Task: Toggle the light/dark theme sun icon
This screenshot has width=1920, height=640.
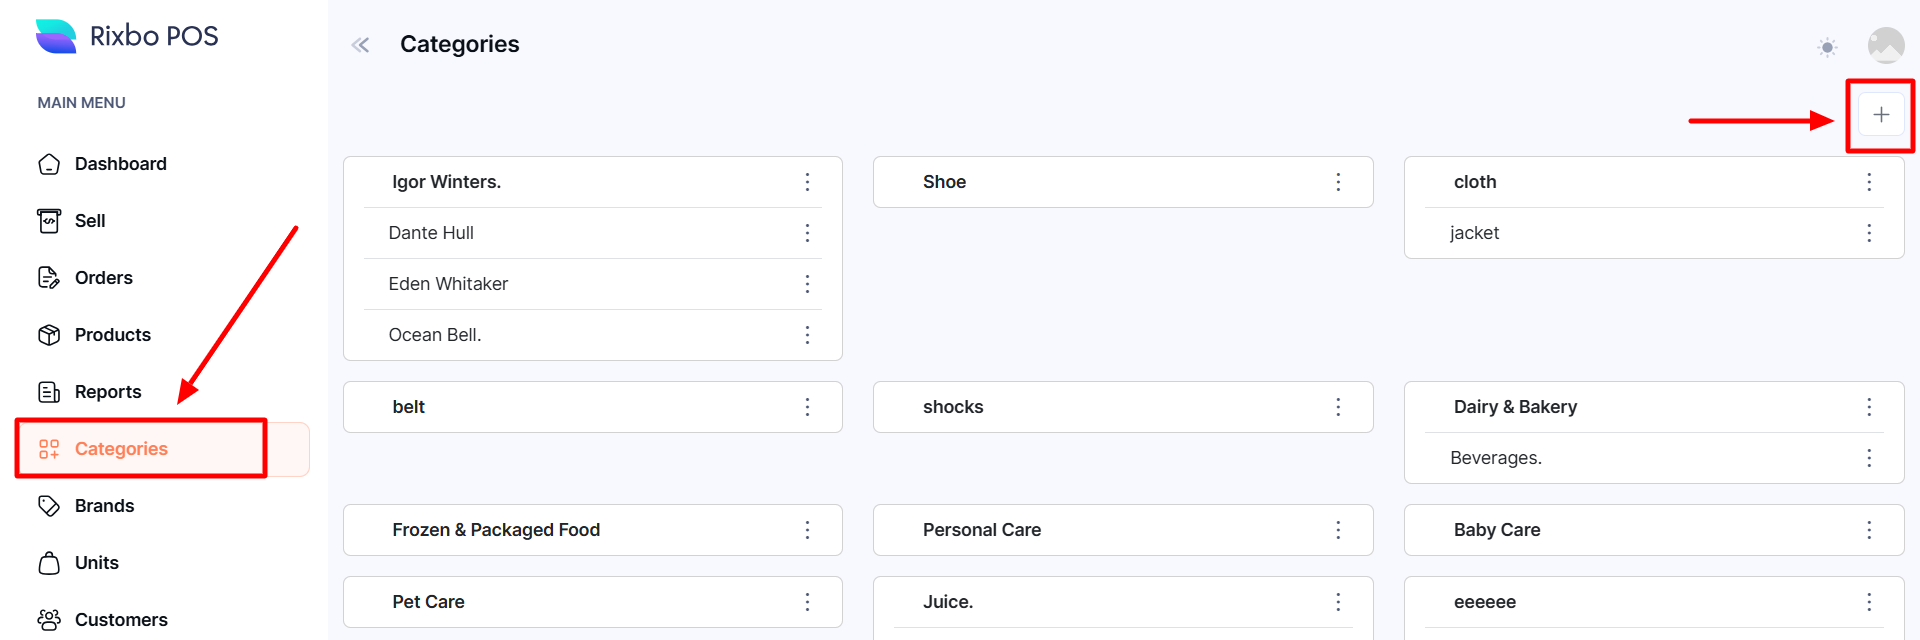Action: tap(1827, 47)
